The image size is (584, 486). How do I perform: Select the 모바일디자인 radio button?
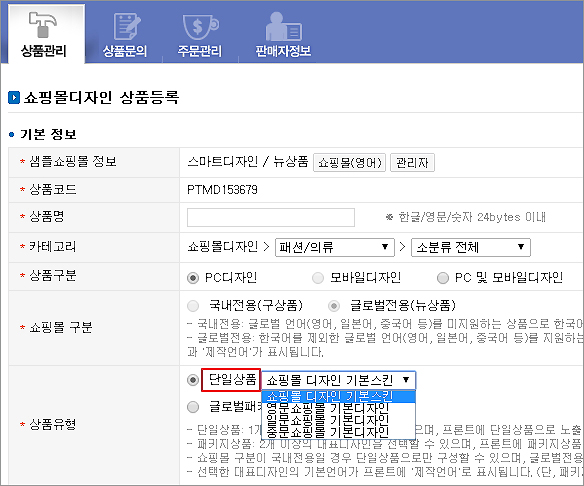(x=318, y=278)
